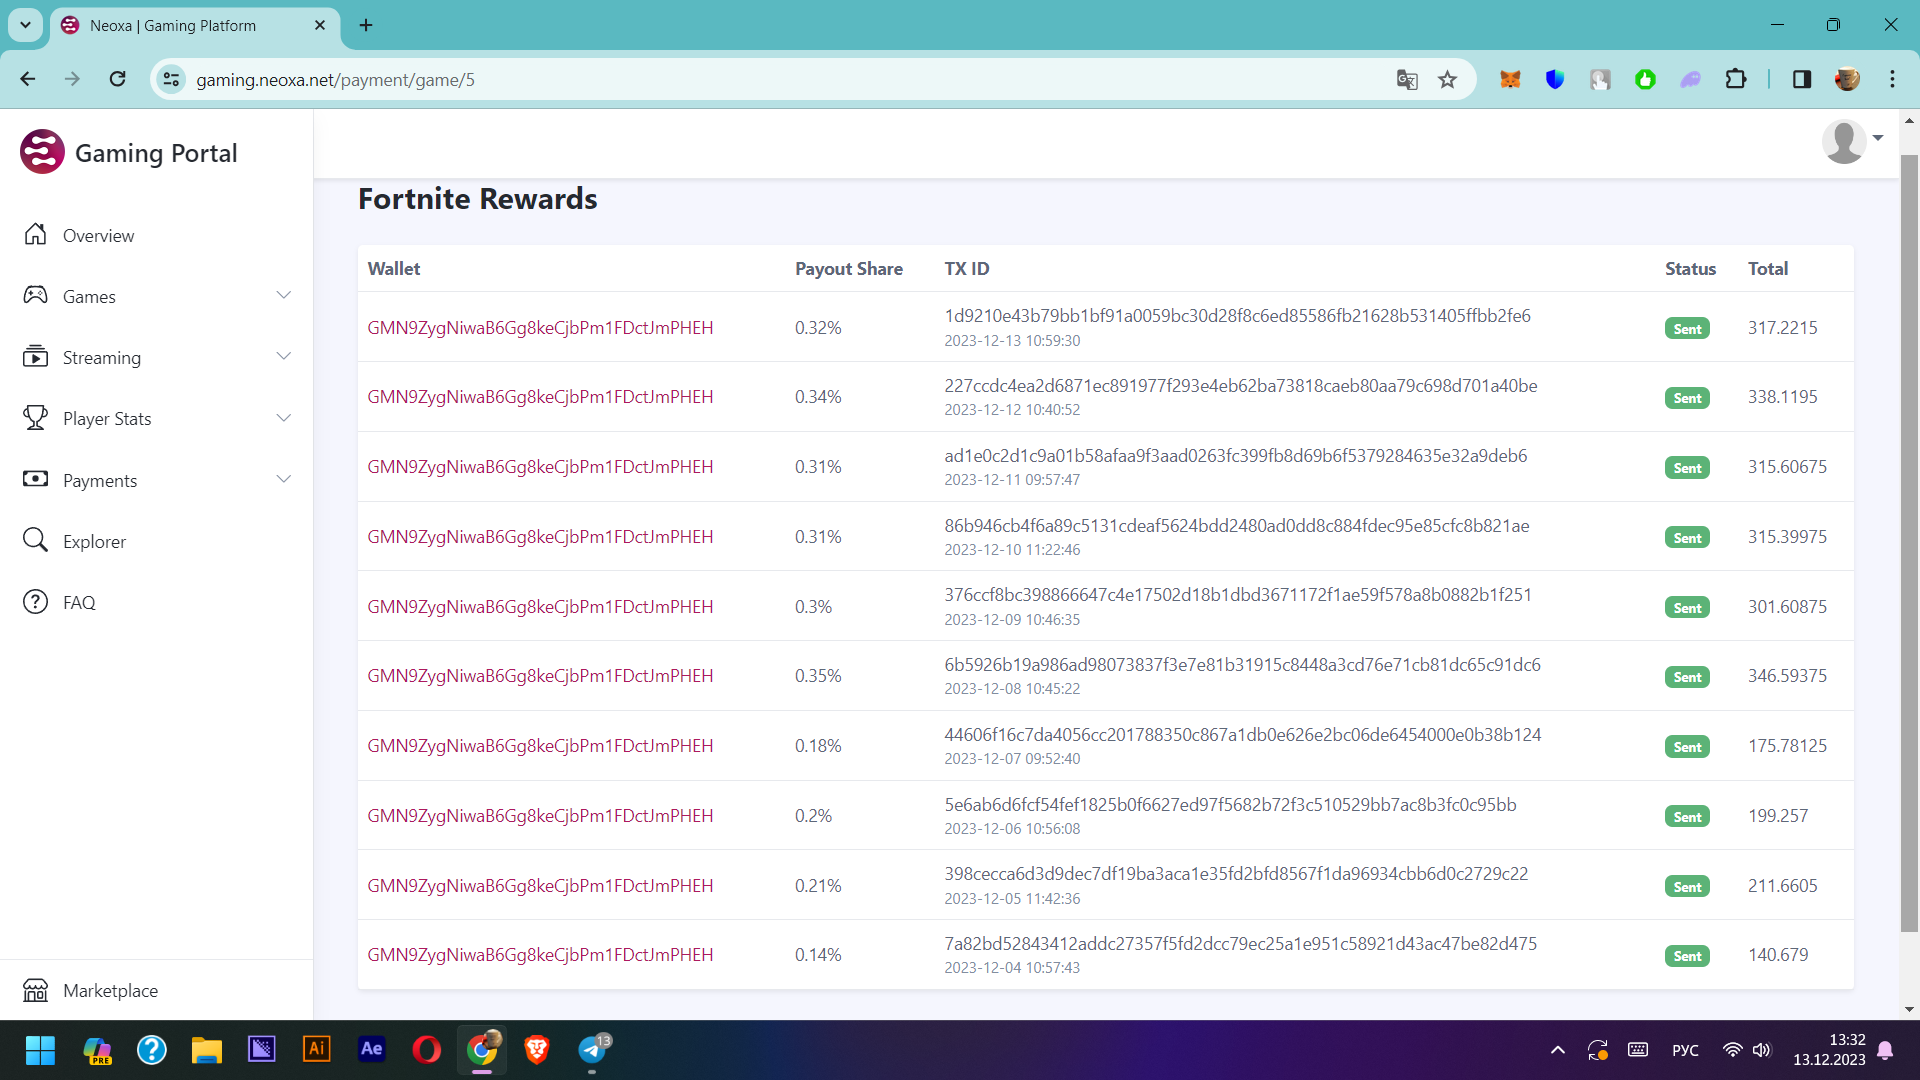This screenshot has height=1080, width=1920.
Task: Open Brave browser from the taskbar
Action: 537,1049
